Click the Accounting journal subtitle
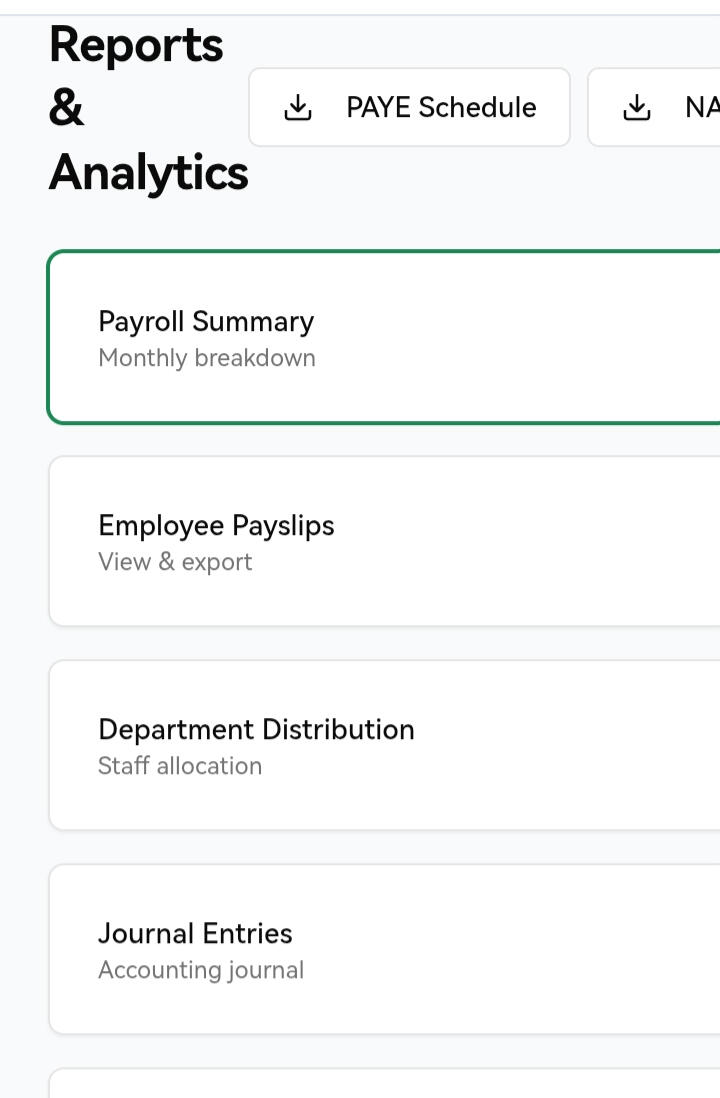 pyautogui.click(x=201, y=970)
